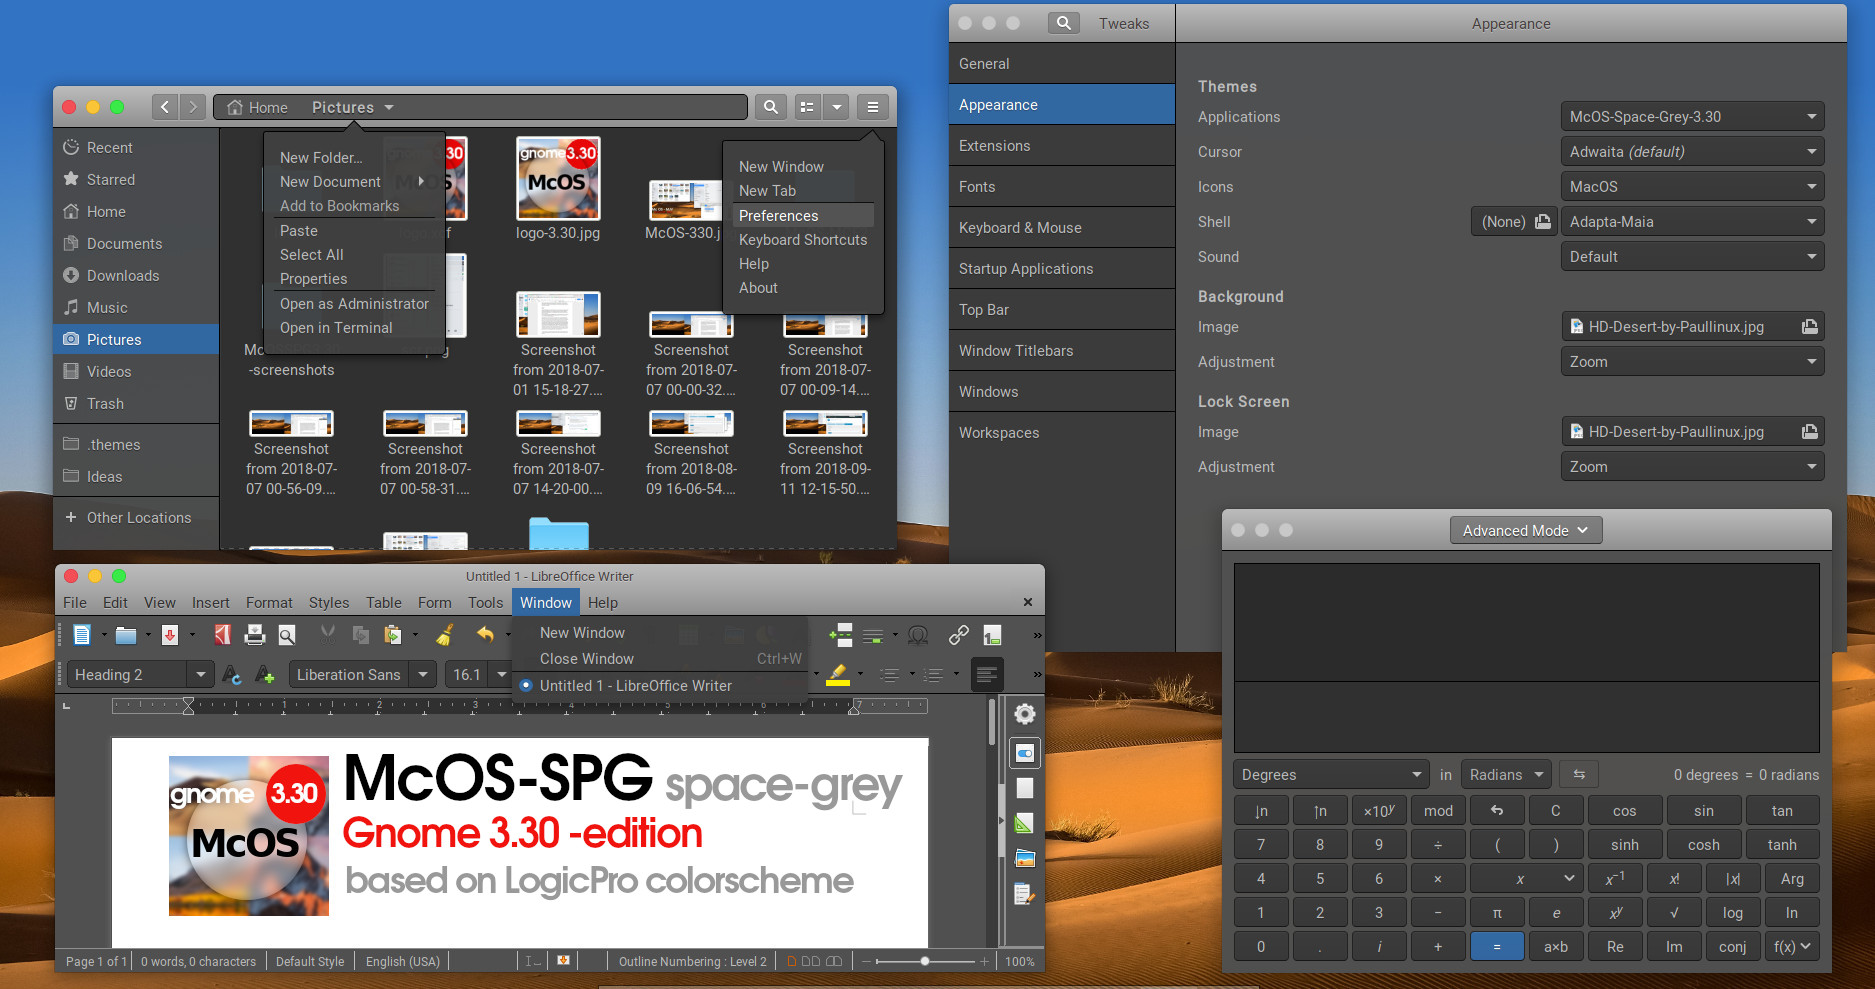Open the Radians unit dropdown in Calculator
The image size is (1875, 989).
tap(1507, 775)
